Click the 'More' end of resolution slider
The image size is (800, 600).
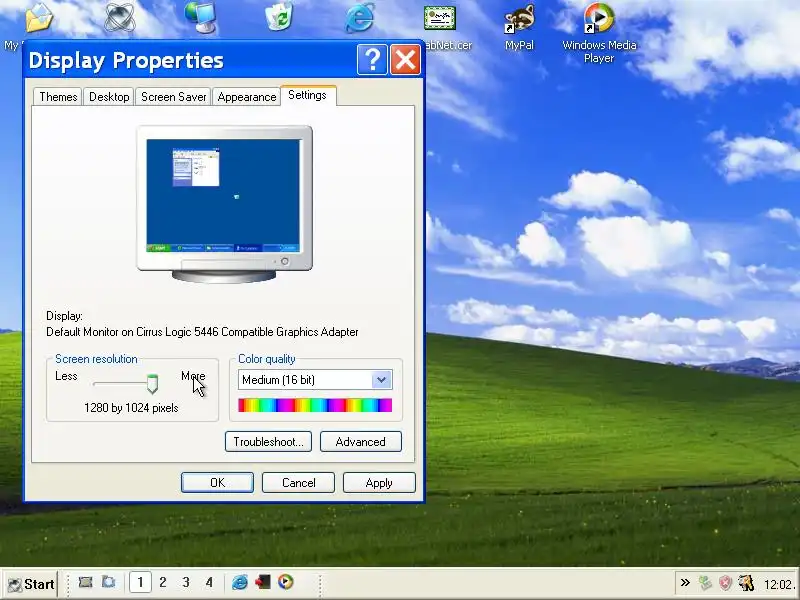click(193, 377)
